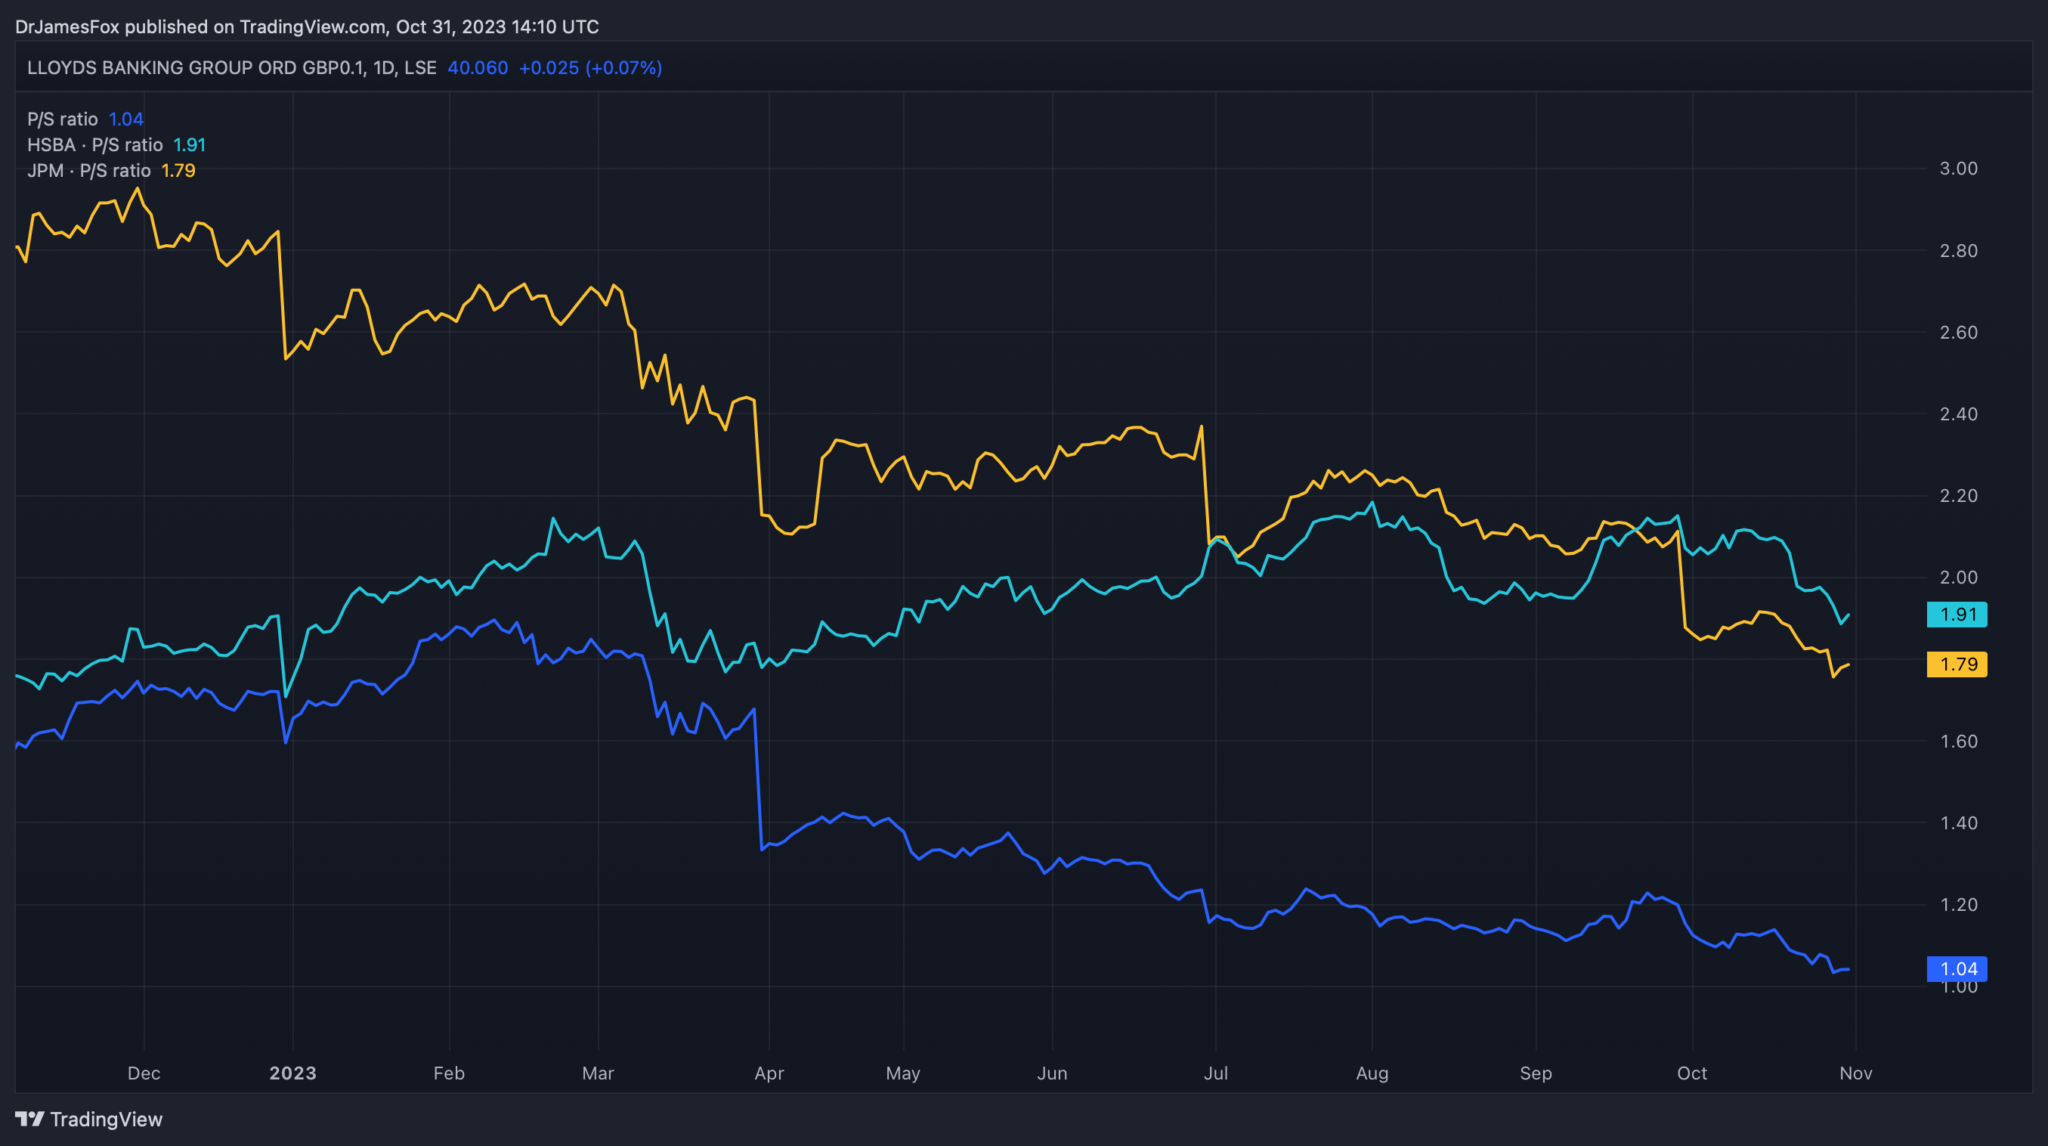Click the TradingView logo icon

29,1119
